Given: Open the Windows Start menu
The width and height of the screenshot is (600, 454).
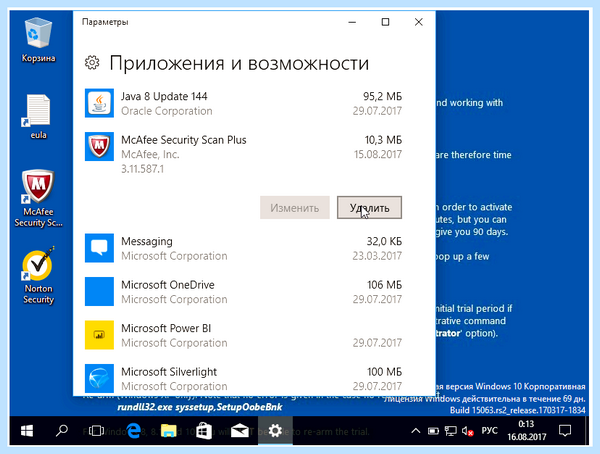Looking at the screenshot, I should point(27,431).
